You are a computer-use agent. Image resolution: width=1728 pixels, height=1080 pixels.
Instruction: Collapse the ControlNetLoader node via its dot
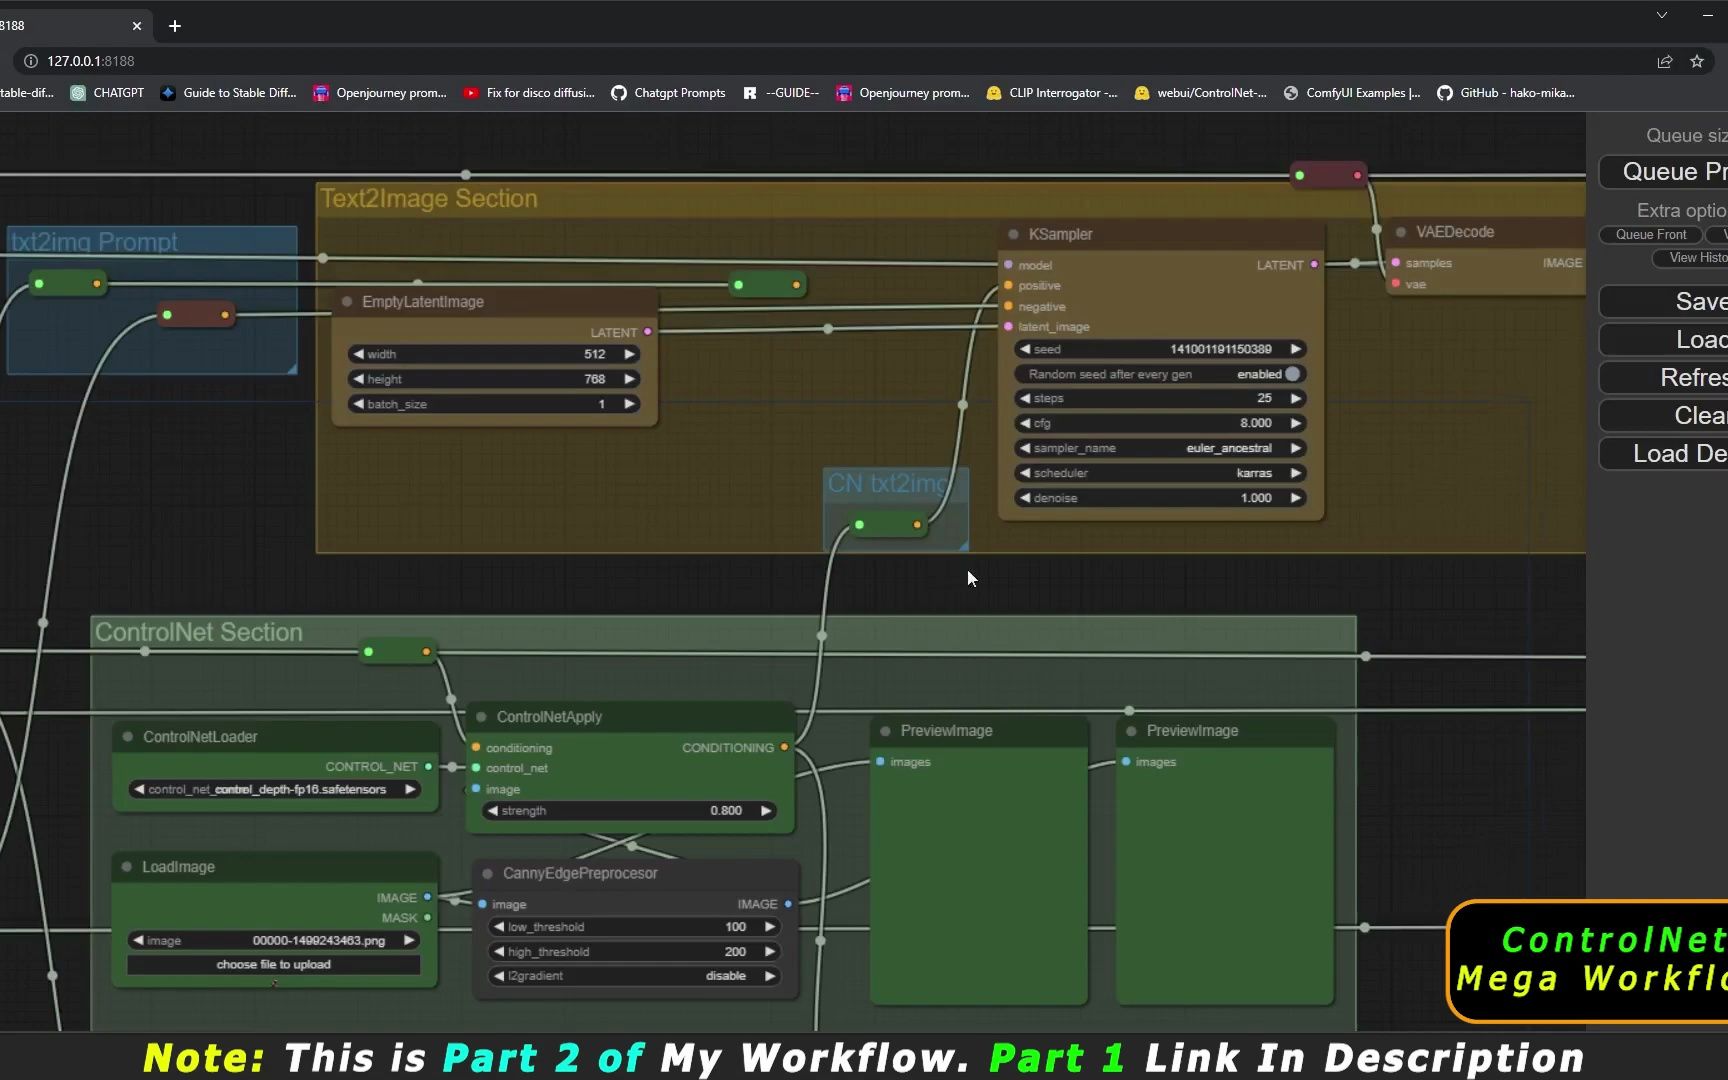pos(128,737)
